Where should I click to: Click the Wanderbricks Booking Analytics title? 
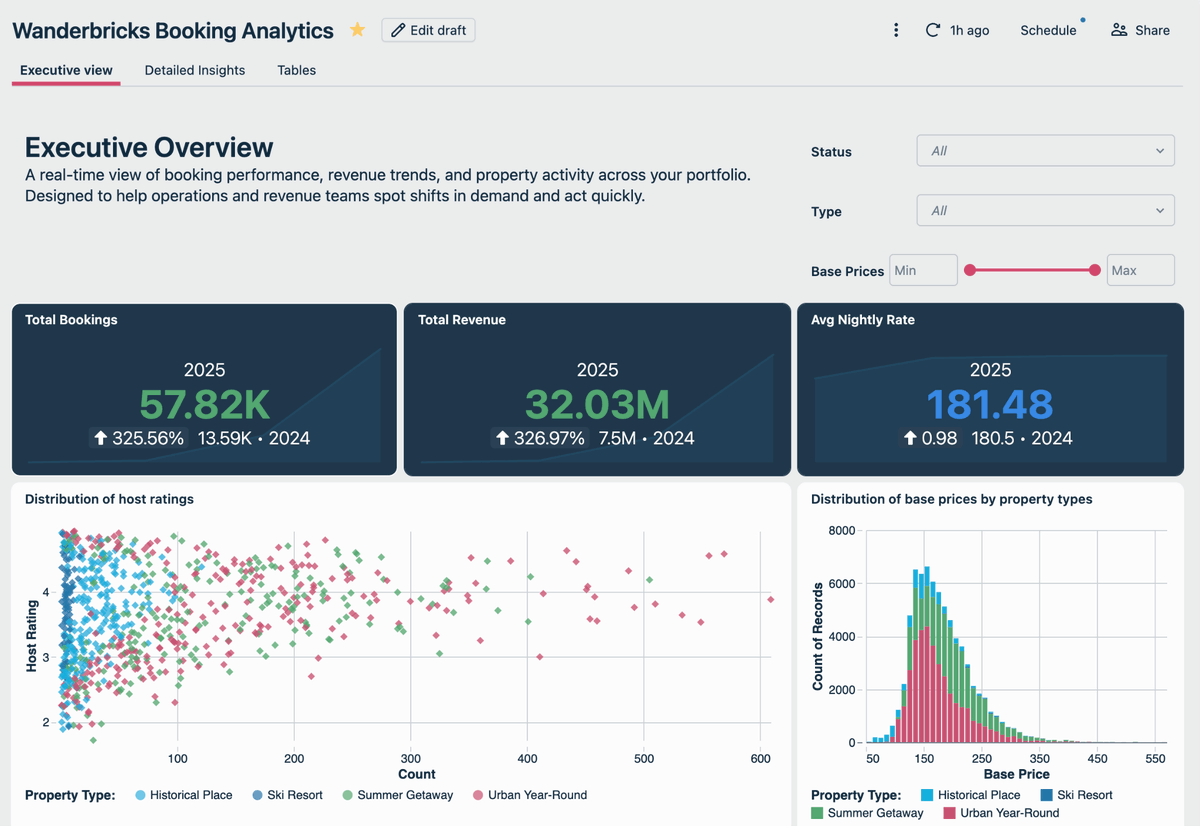coord(173,30)
